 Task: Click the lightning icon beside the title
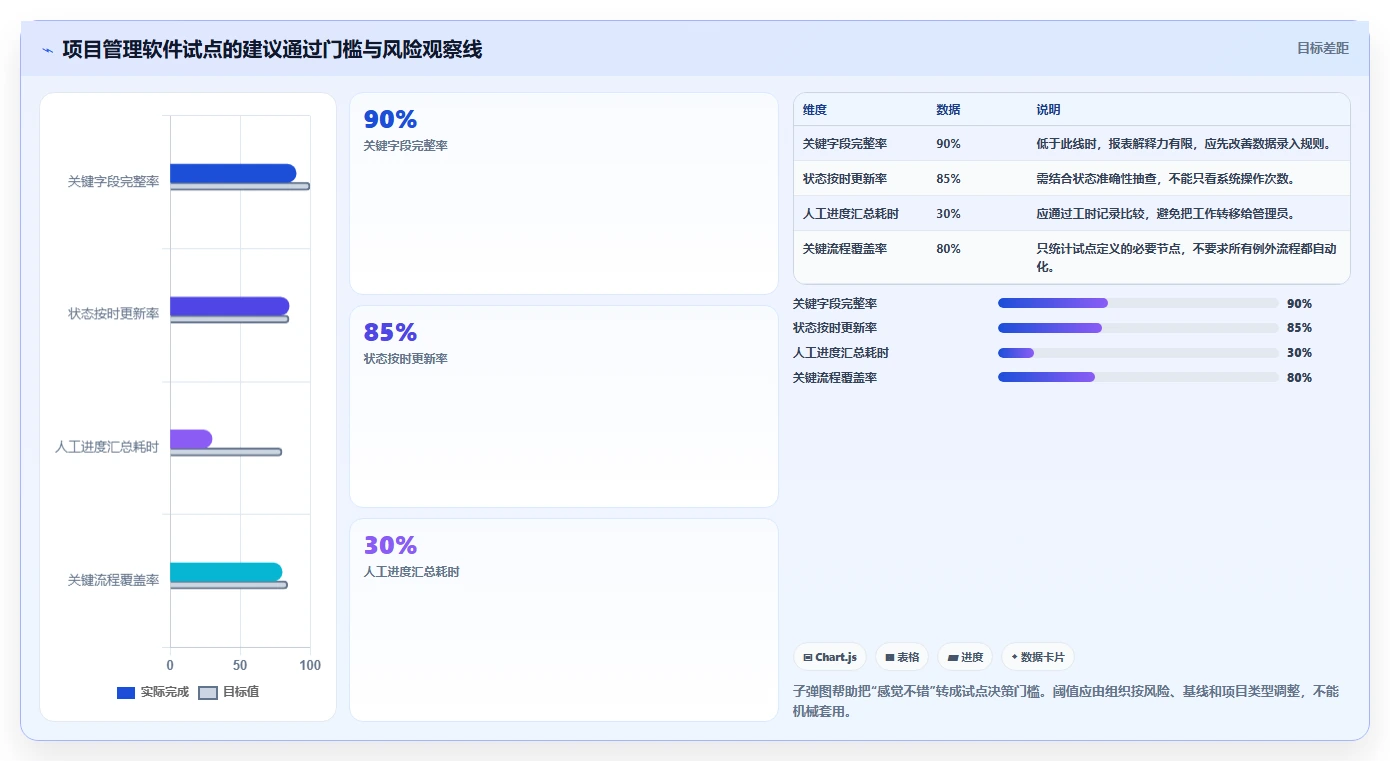click(x=47, y=50)
